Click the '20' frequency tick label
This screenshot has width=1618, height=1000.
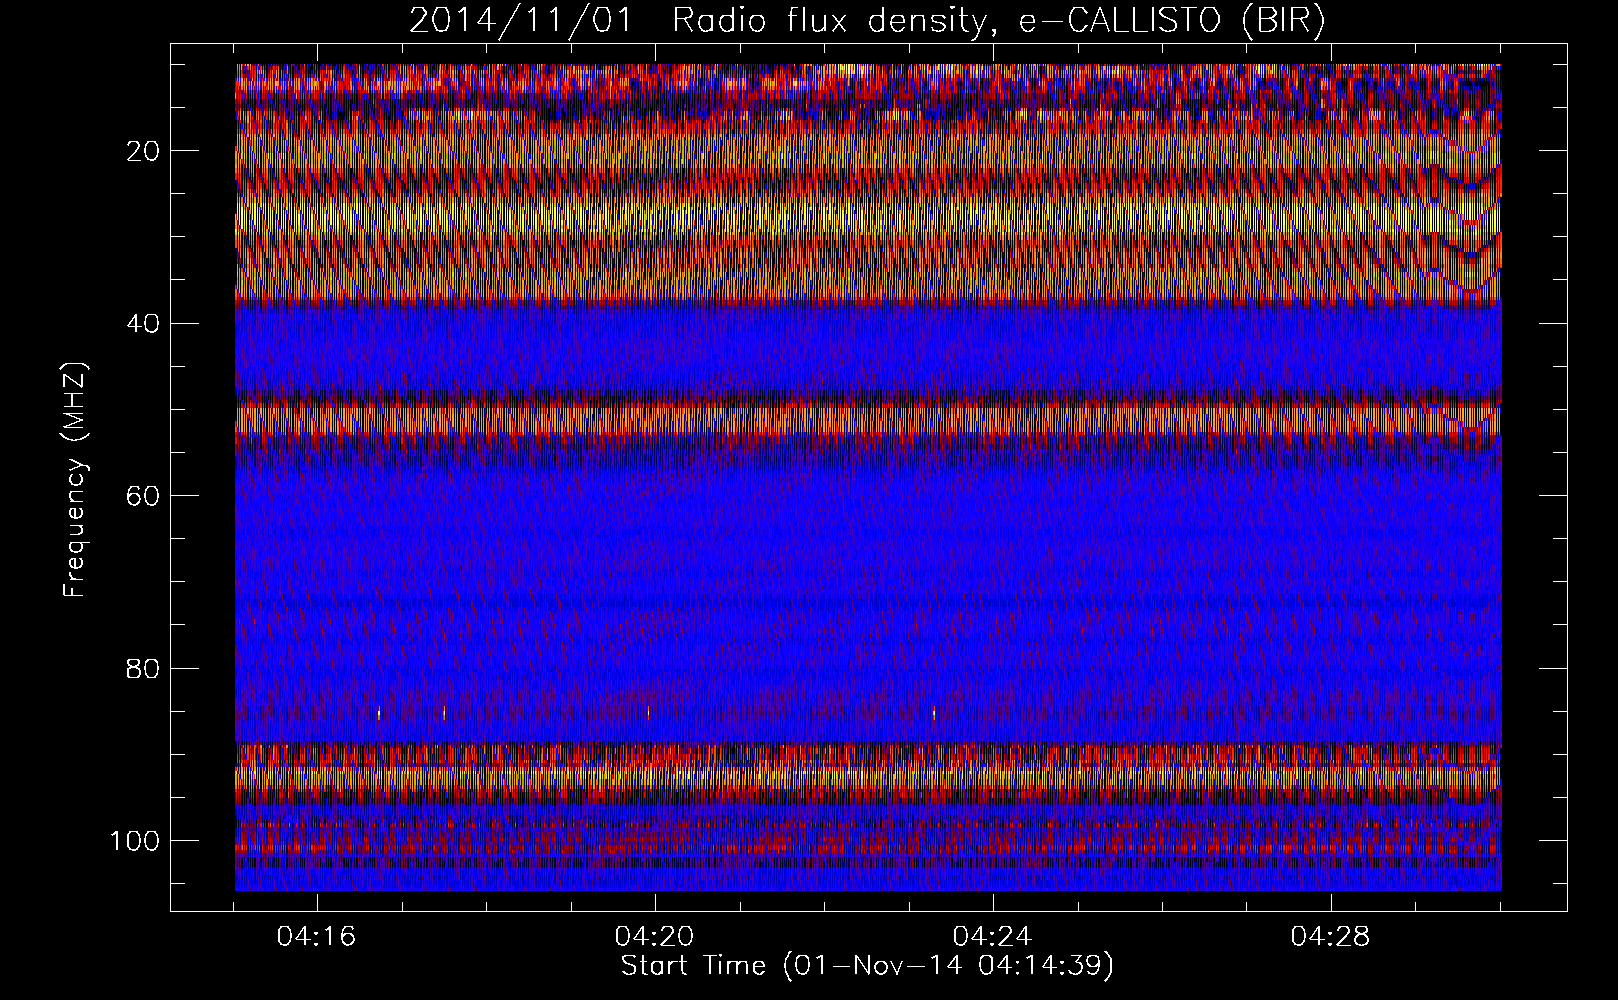[142, 151]
